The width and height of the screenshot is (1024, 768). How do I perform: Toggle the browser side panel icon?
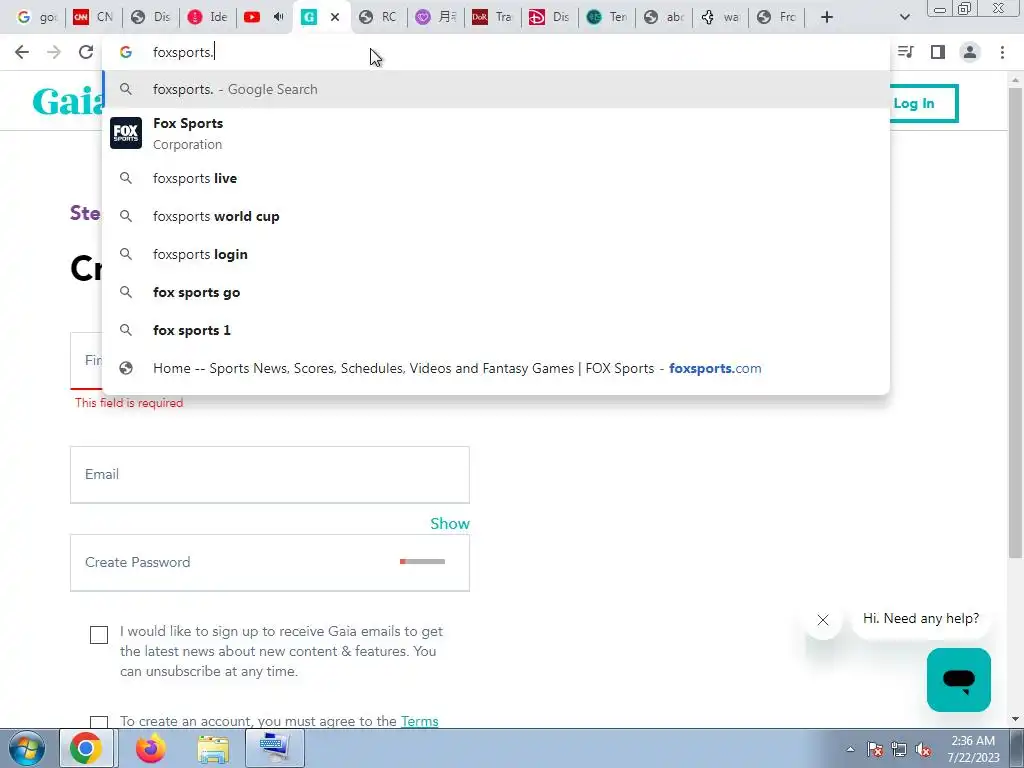click(938, 52)
